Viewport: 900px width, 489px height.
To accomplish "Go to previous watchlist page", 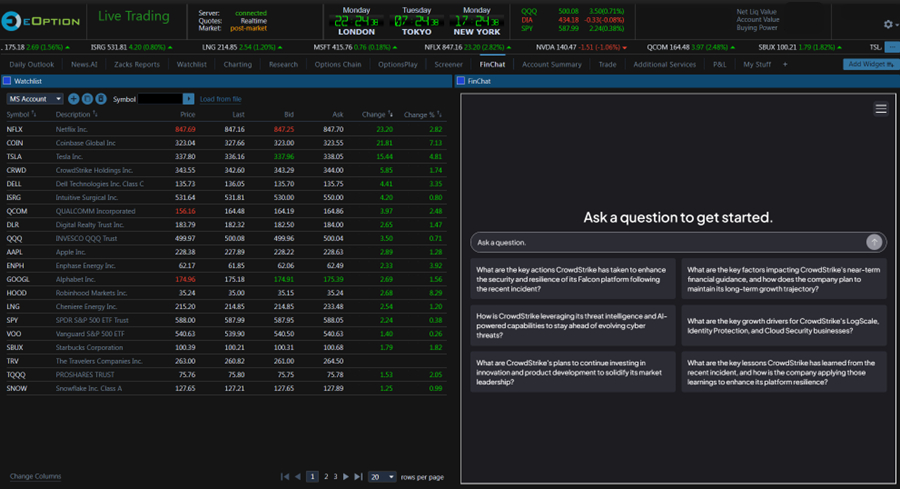I will pyautogui.click(x=297, y=476).
